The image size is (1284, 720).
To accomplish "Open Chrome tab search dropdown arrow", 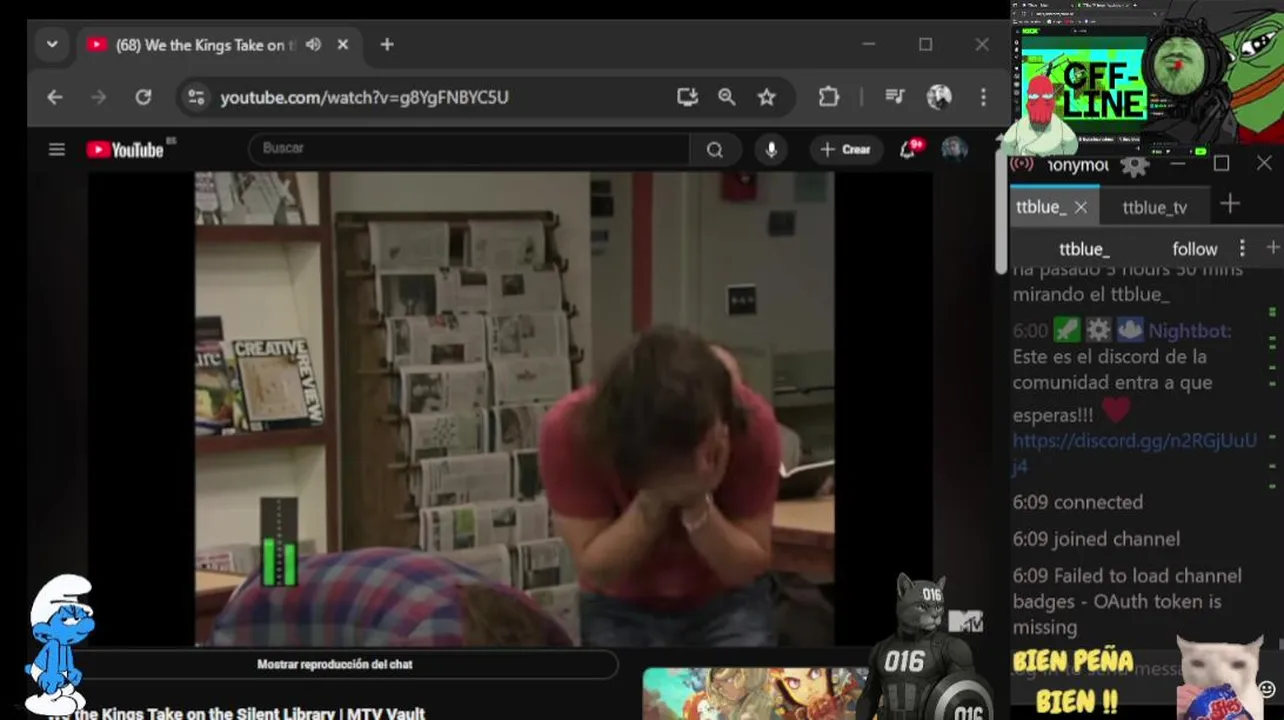I will [52, 45].
